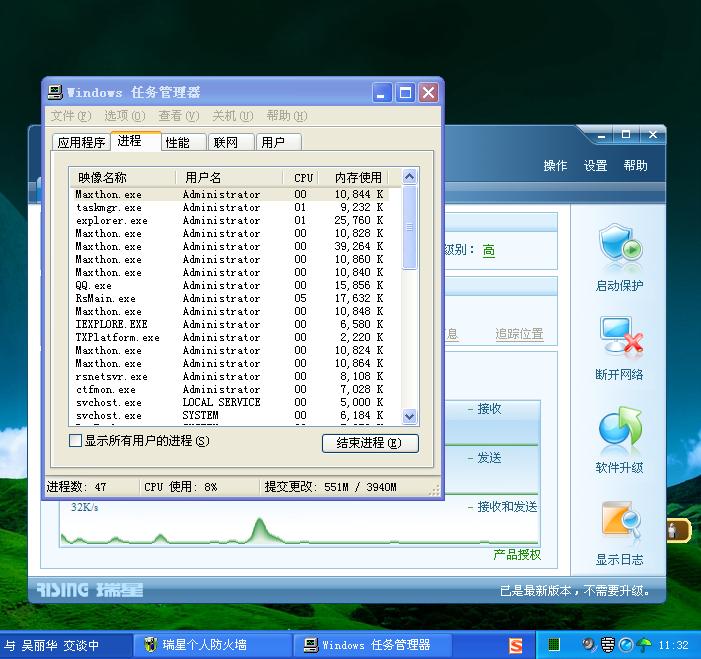Screen dimensions: 701x659
Task: Switch to the 联网 tab
Action: click(231, 142)
